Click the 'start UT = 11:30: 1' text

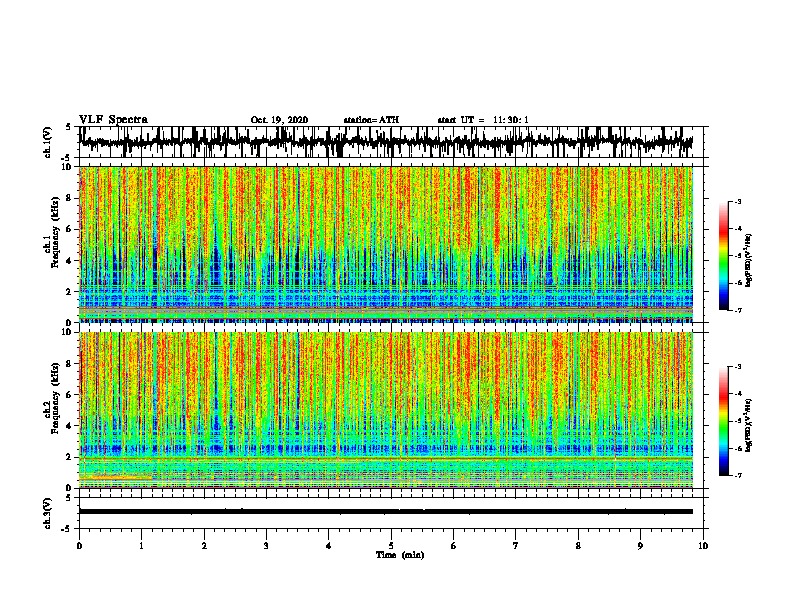483,120
